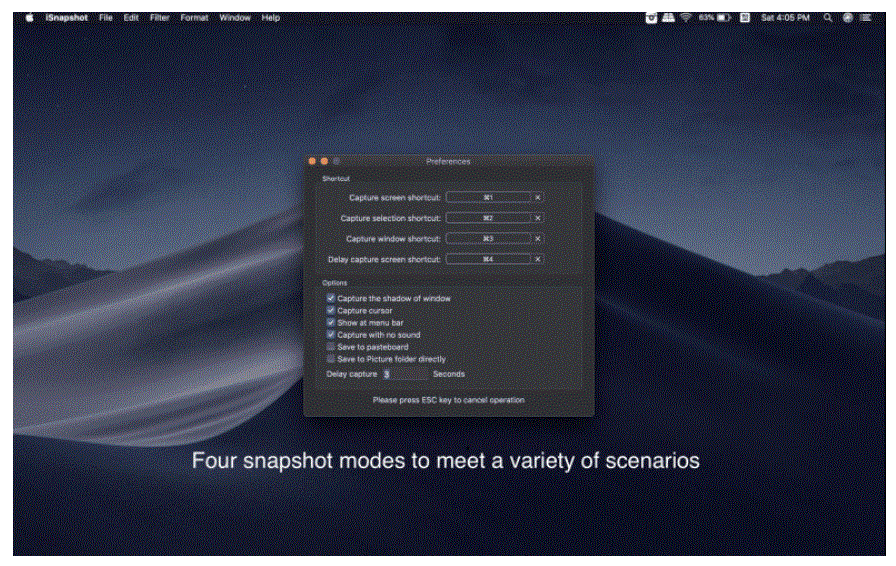Open the Apple menu
This screenshot has height=566, width=896.
point(30,18)
